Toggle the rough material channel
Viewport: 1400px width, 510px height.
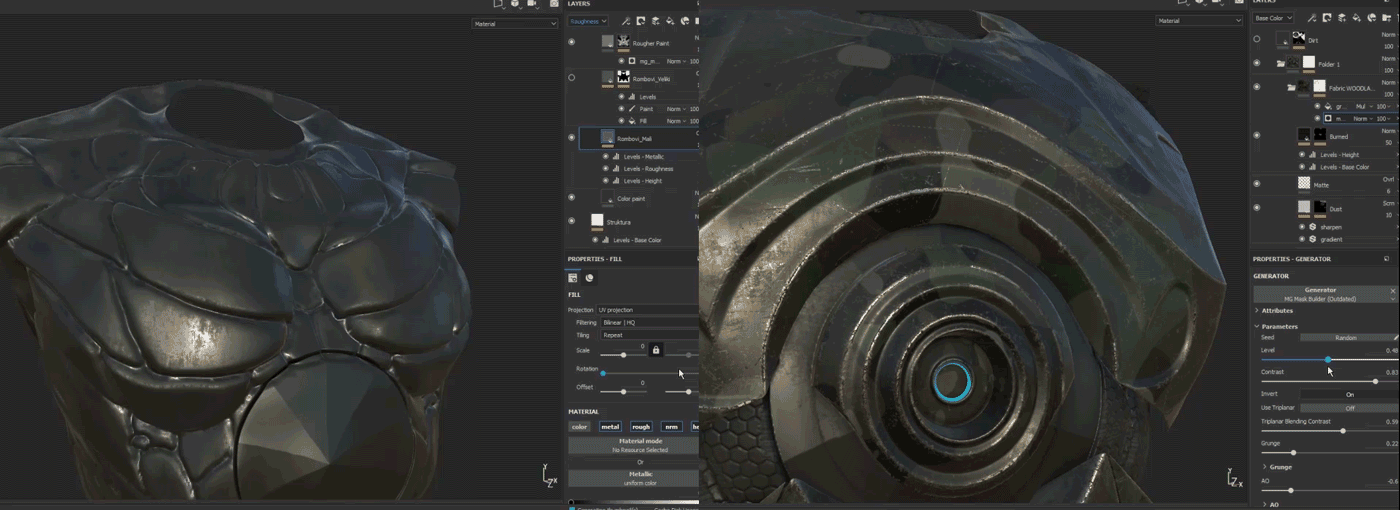pyautogui.click(x=641, y=427)
